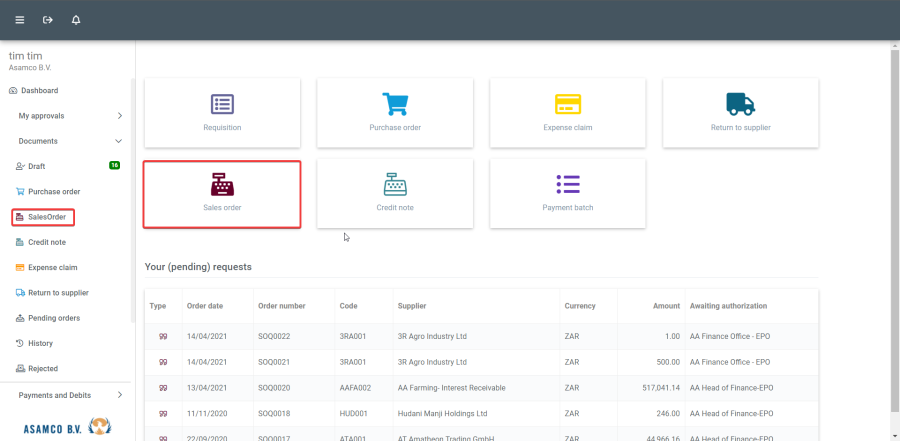Image resolution: width=900 pixels, height=441 pixels.
Task: Open the Expense claim tile
Action: 568,112
